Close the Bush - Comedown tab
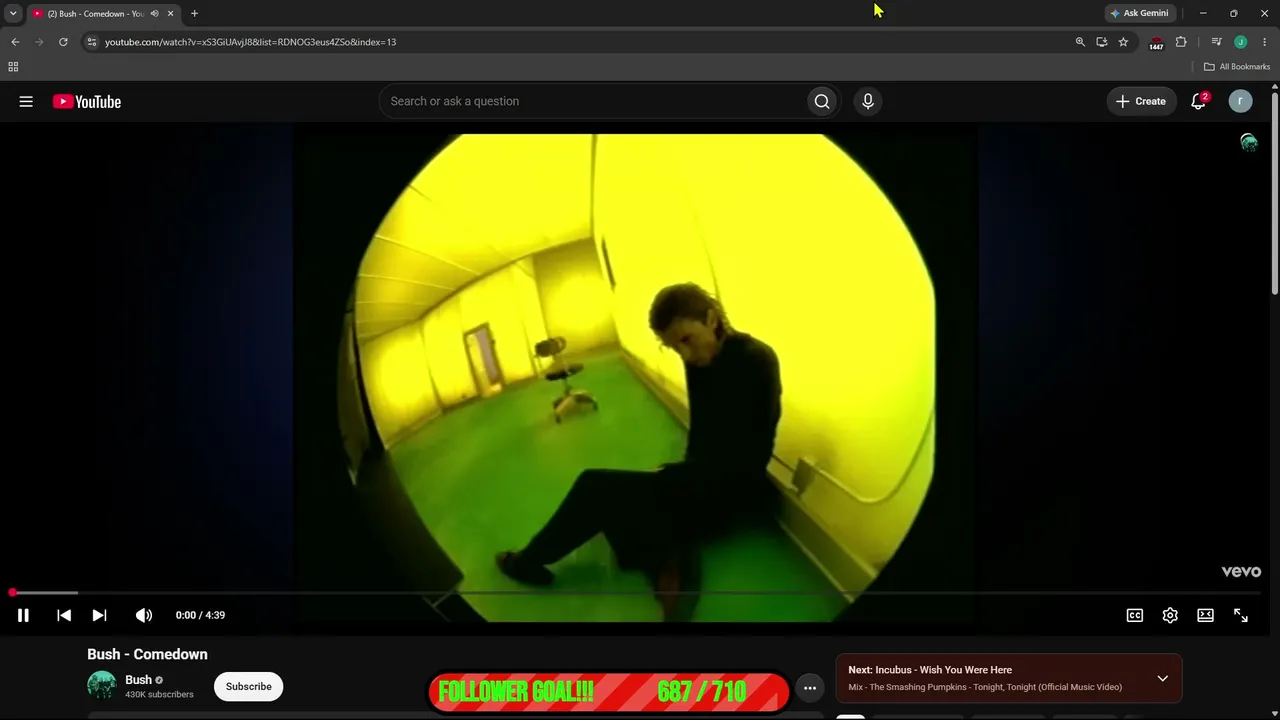Screen dimensions: 1280x720 coord(170,13)
